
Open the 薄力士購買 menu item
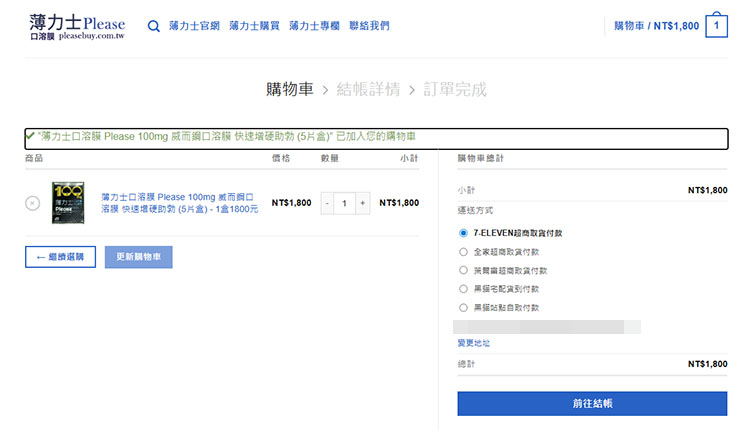pyautogui.click(x=254, y=26)
